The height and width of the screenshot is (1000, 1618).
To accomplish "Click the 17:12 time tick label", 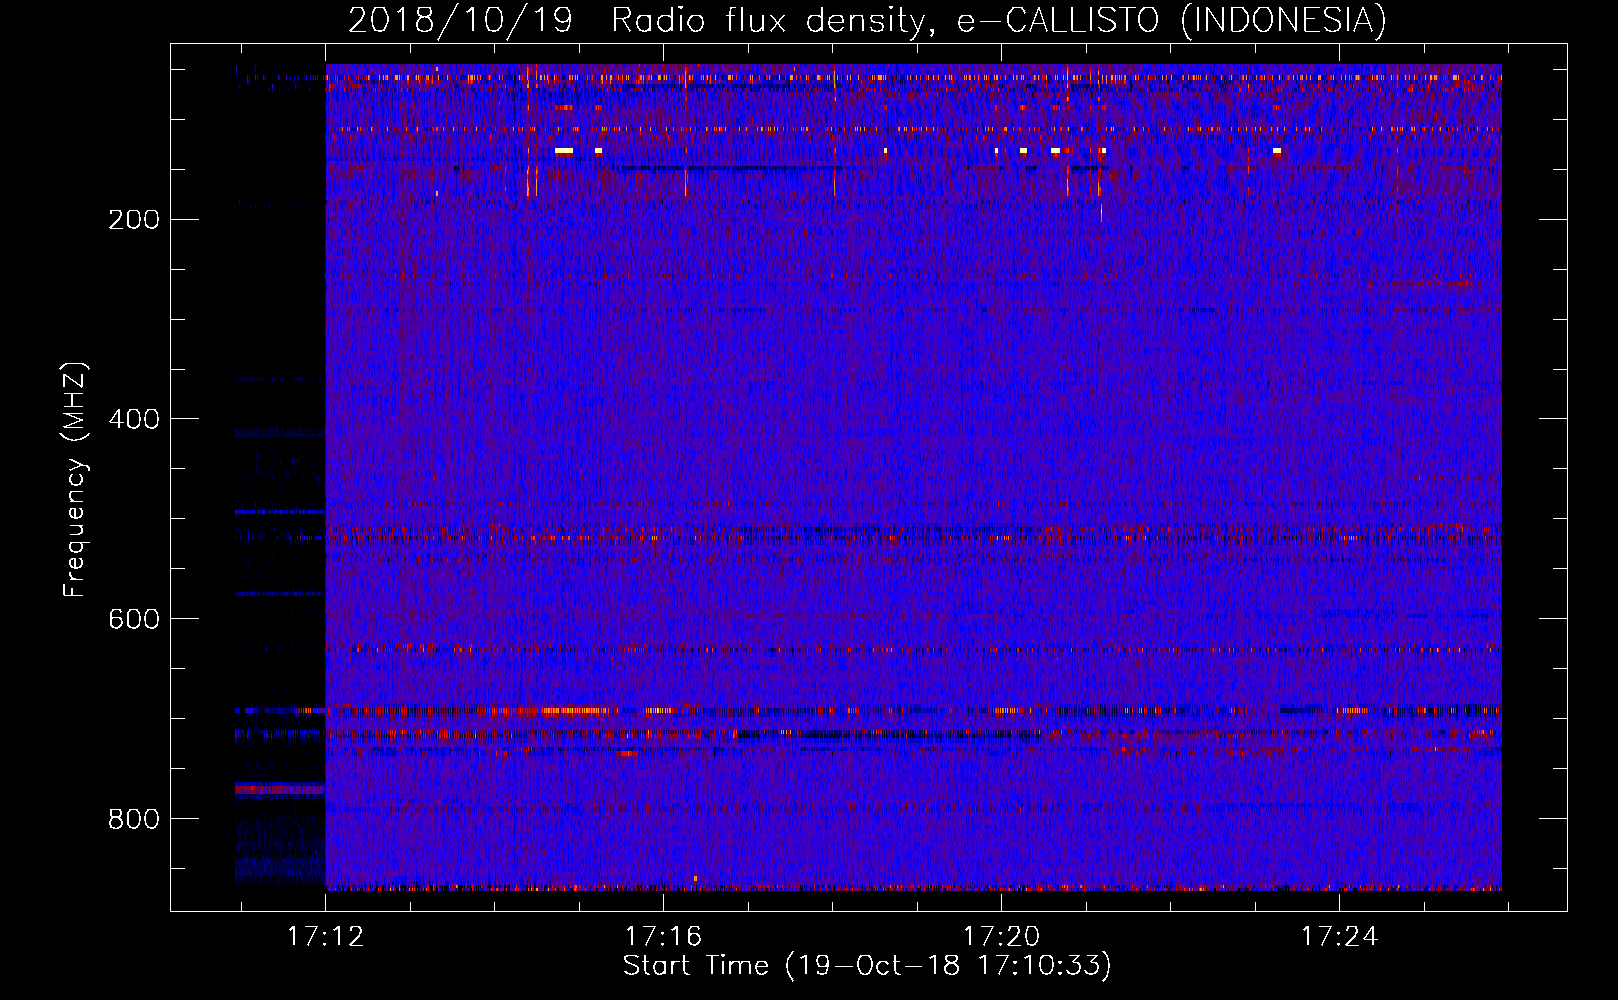I will tap(326, 937).
